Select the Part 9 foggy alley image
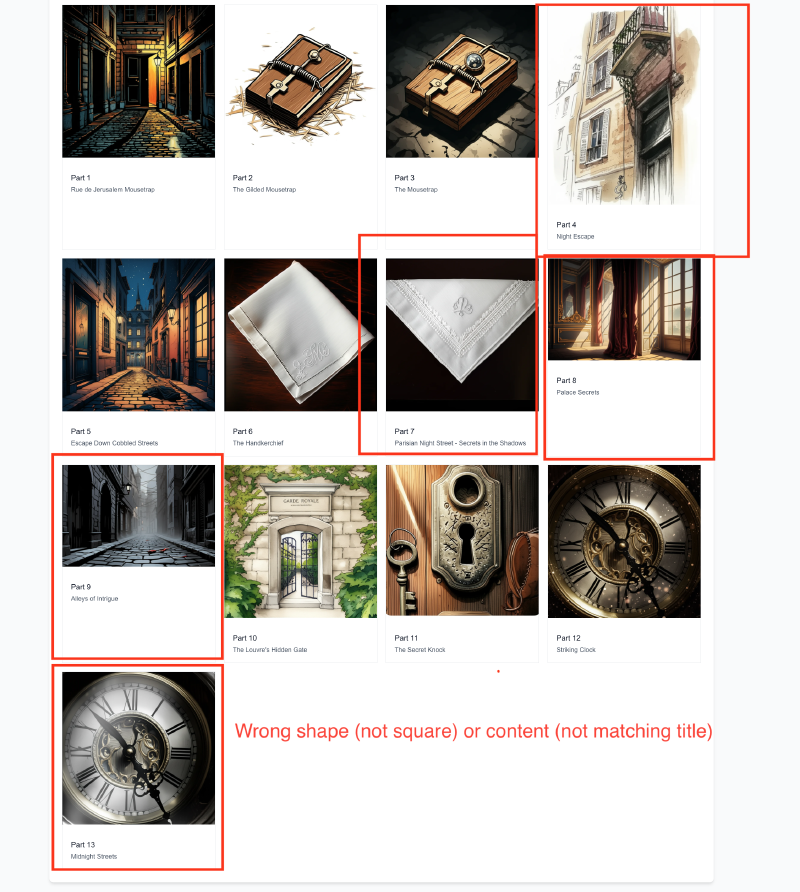Viewport: 800px width, 892px height. 138,515
